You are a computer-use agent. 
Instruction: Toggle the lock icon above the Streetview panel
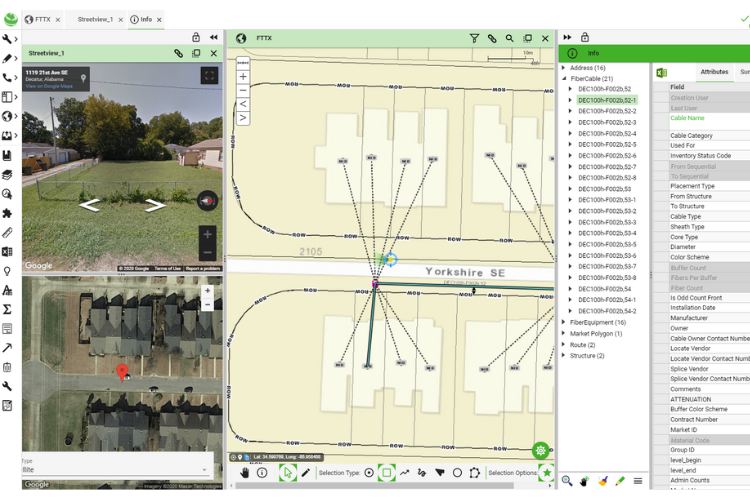(196, 37)
